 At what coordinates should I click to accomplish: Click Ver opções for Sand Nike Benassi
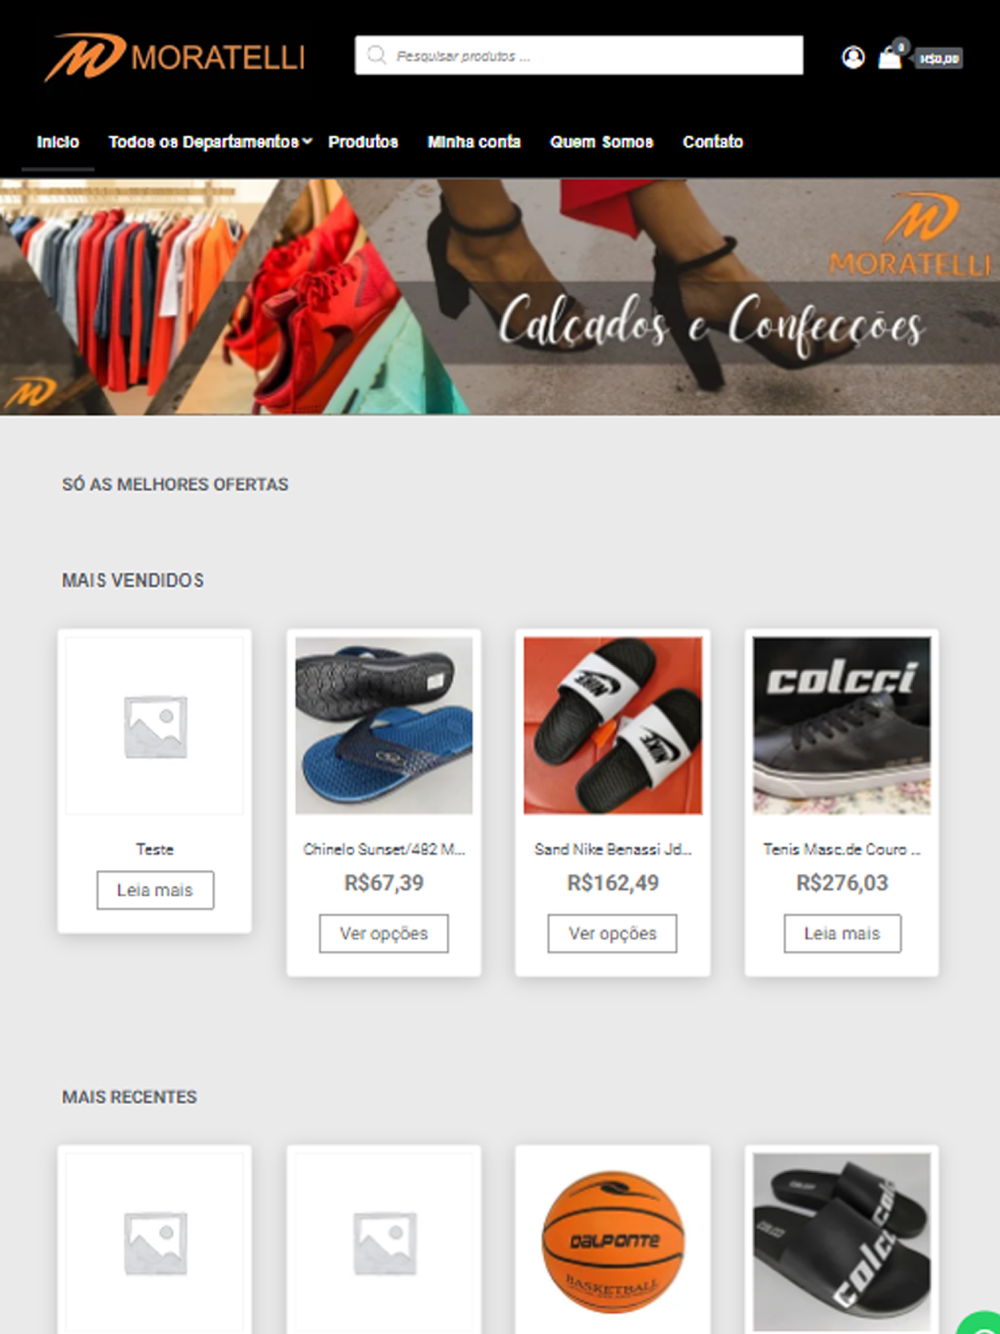[x=613, y=933]
